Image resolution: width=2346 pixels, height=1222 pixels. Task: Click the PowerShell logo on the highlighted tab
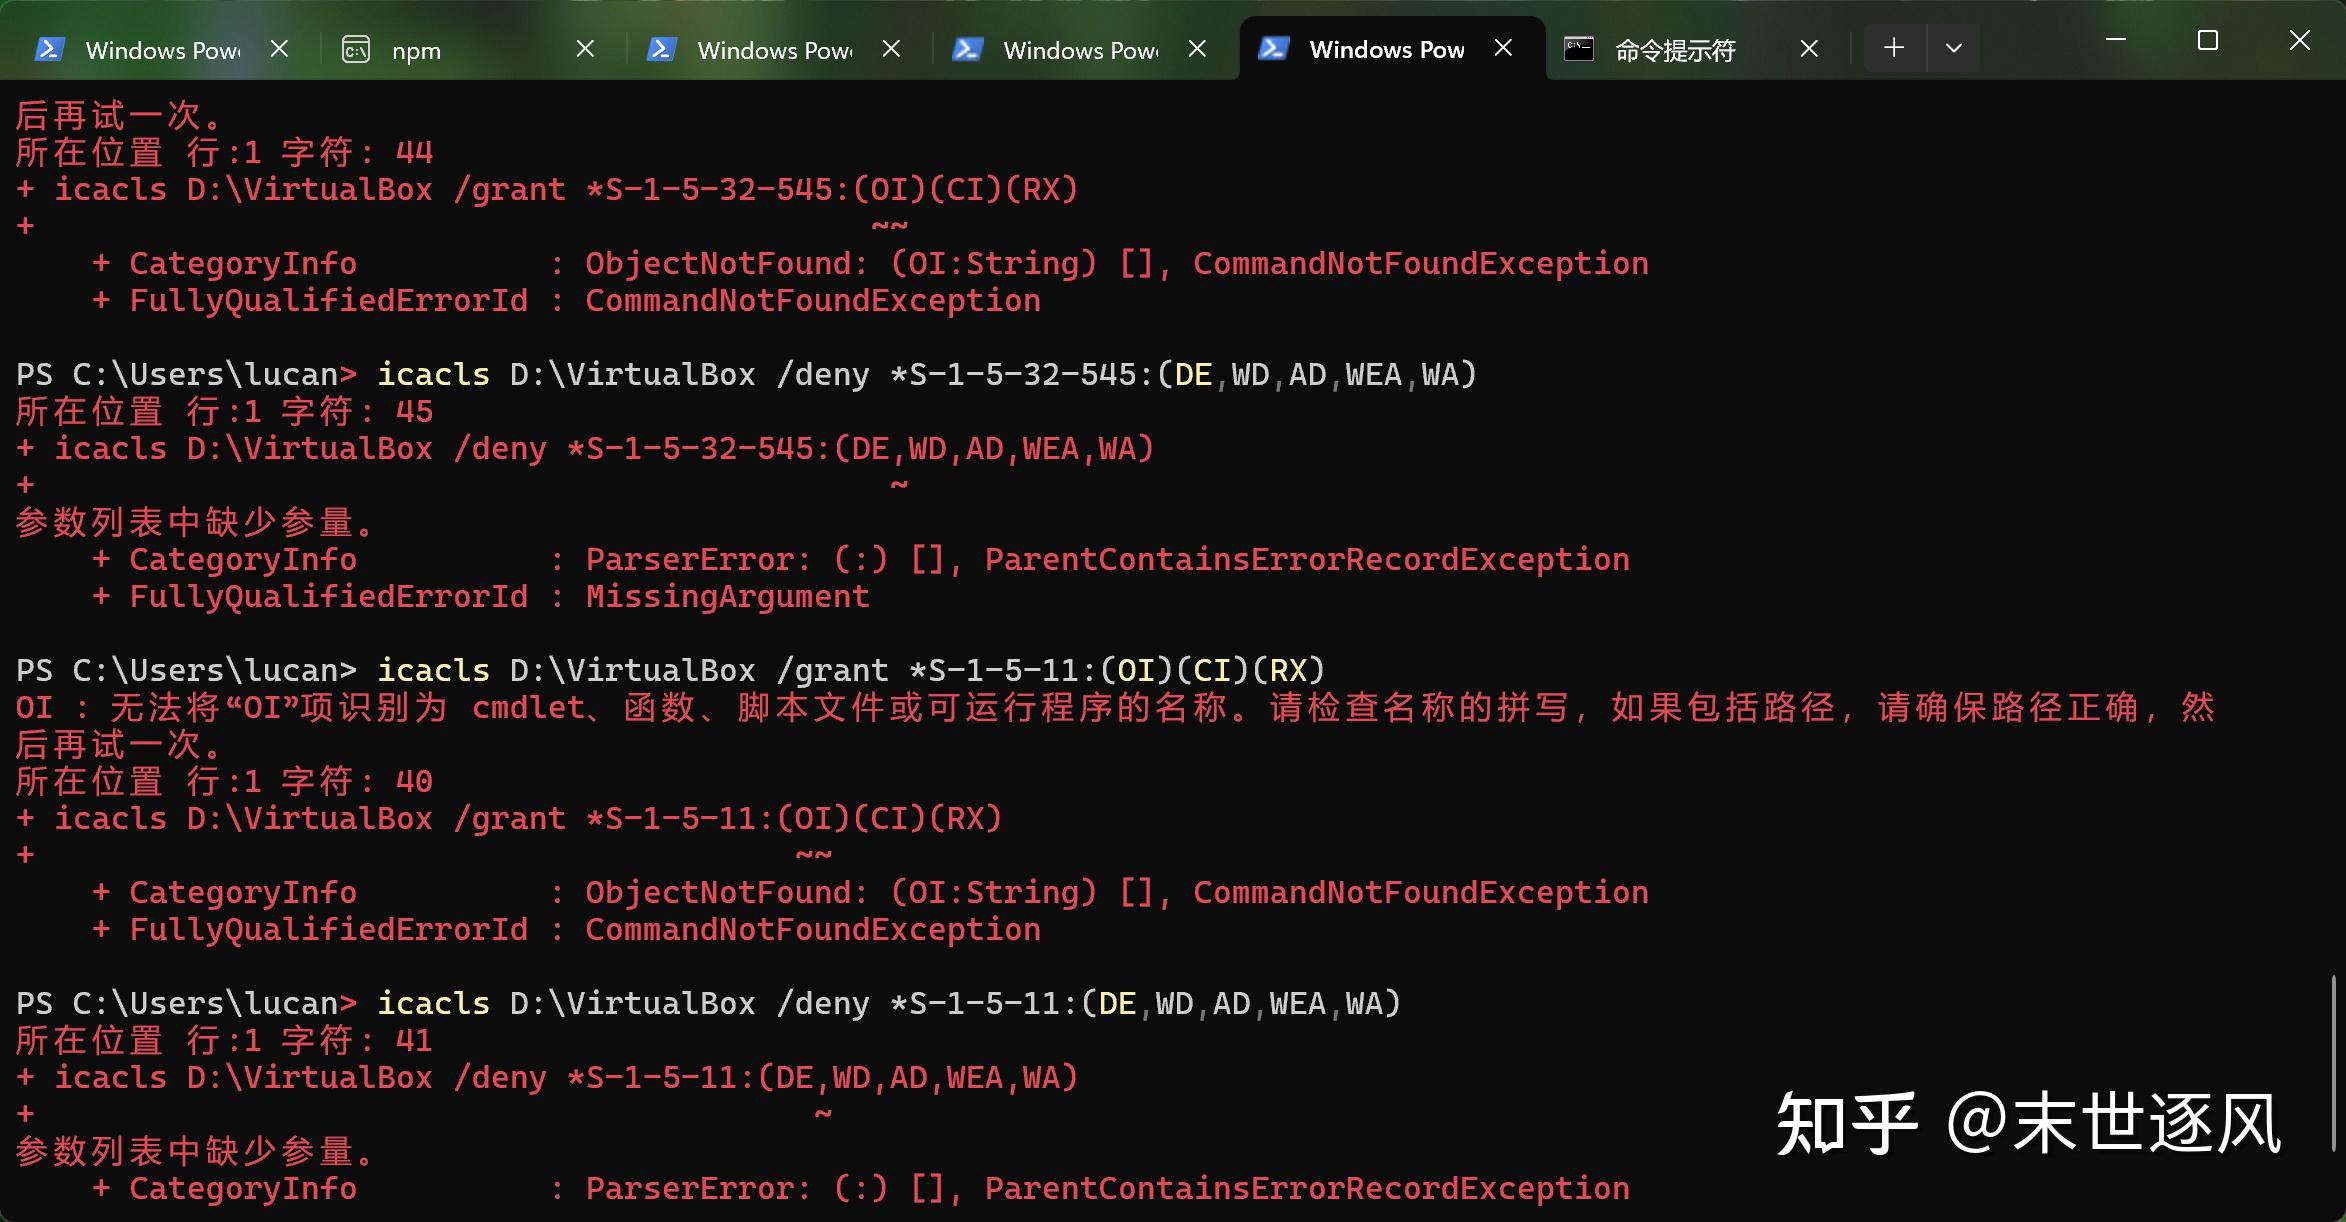click(x=1274, y=47)
